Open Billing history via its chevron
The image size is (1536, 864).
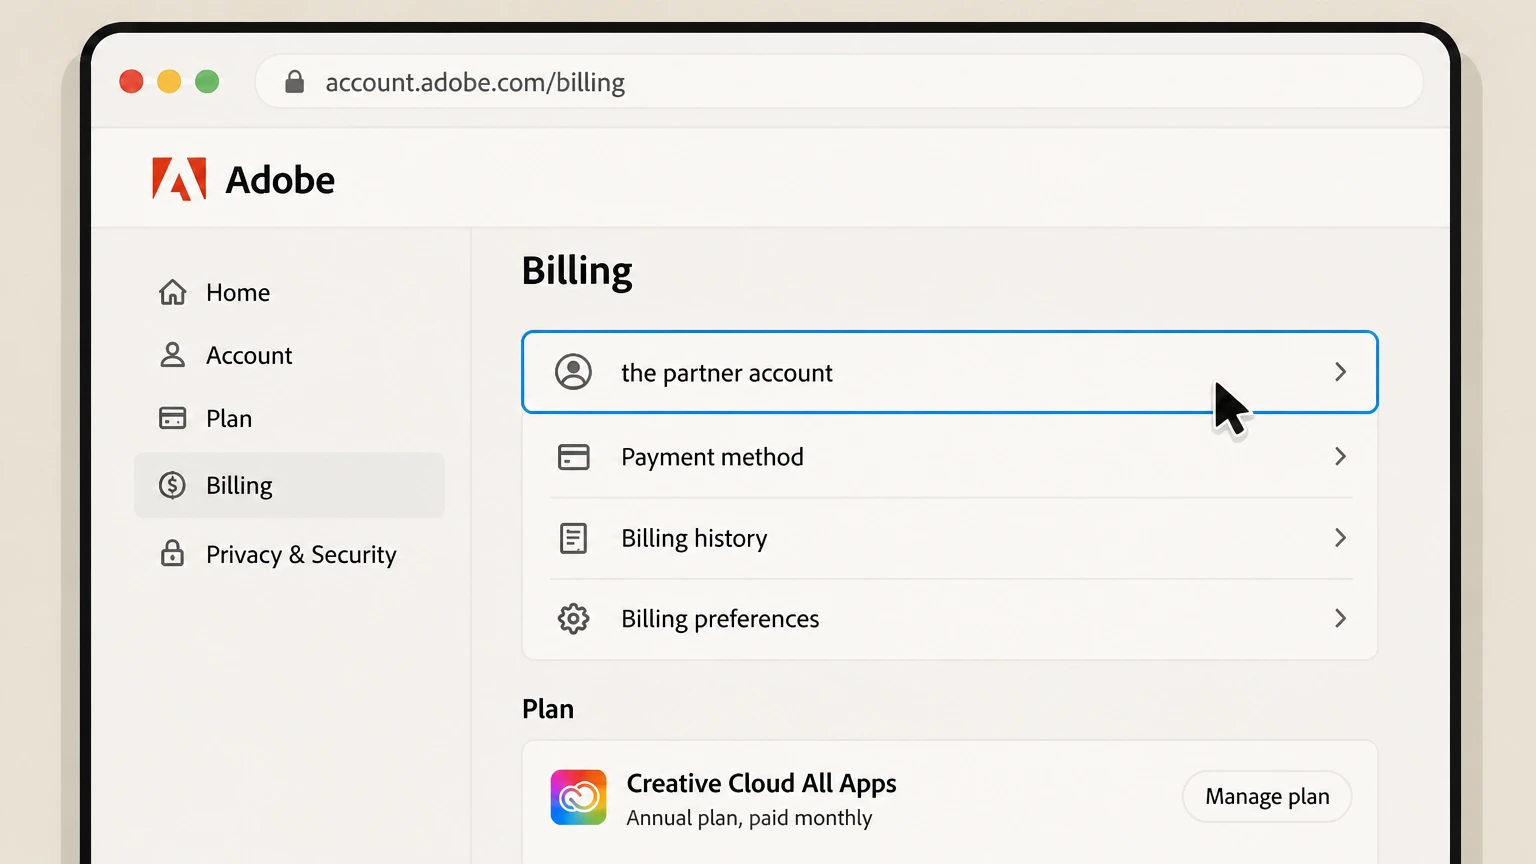point(1340,538)
